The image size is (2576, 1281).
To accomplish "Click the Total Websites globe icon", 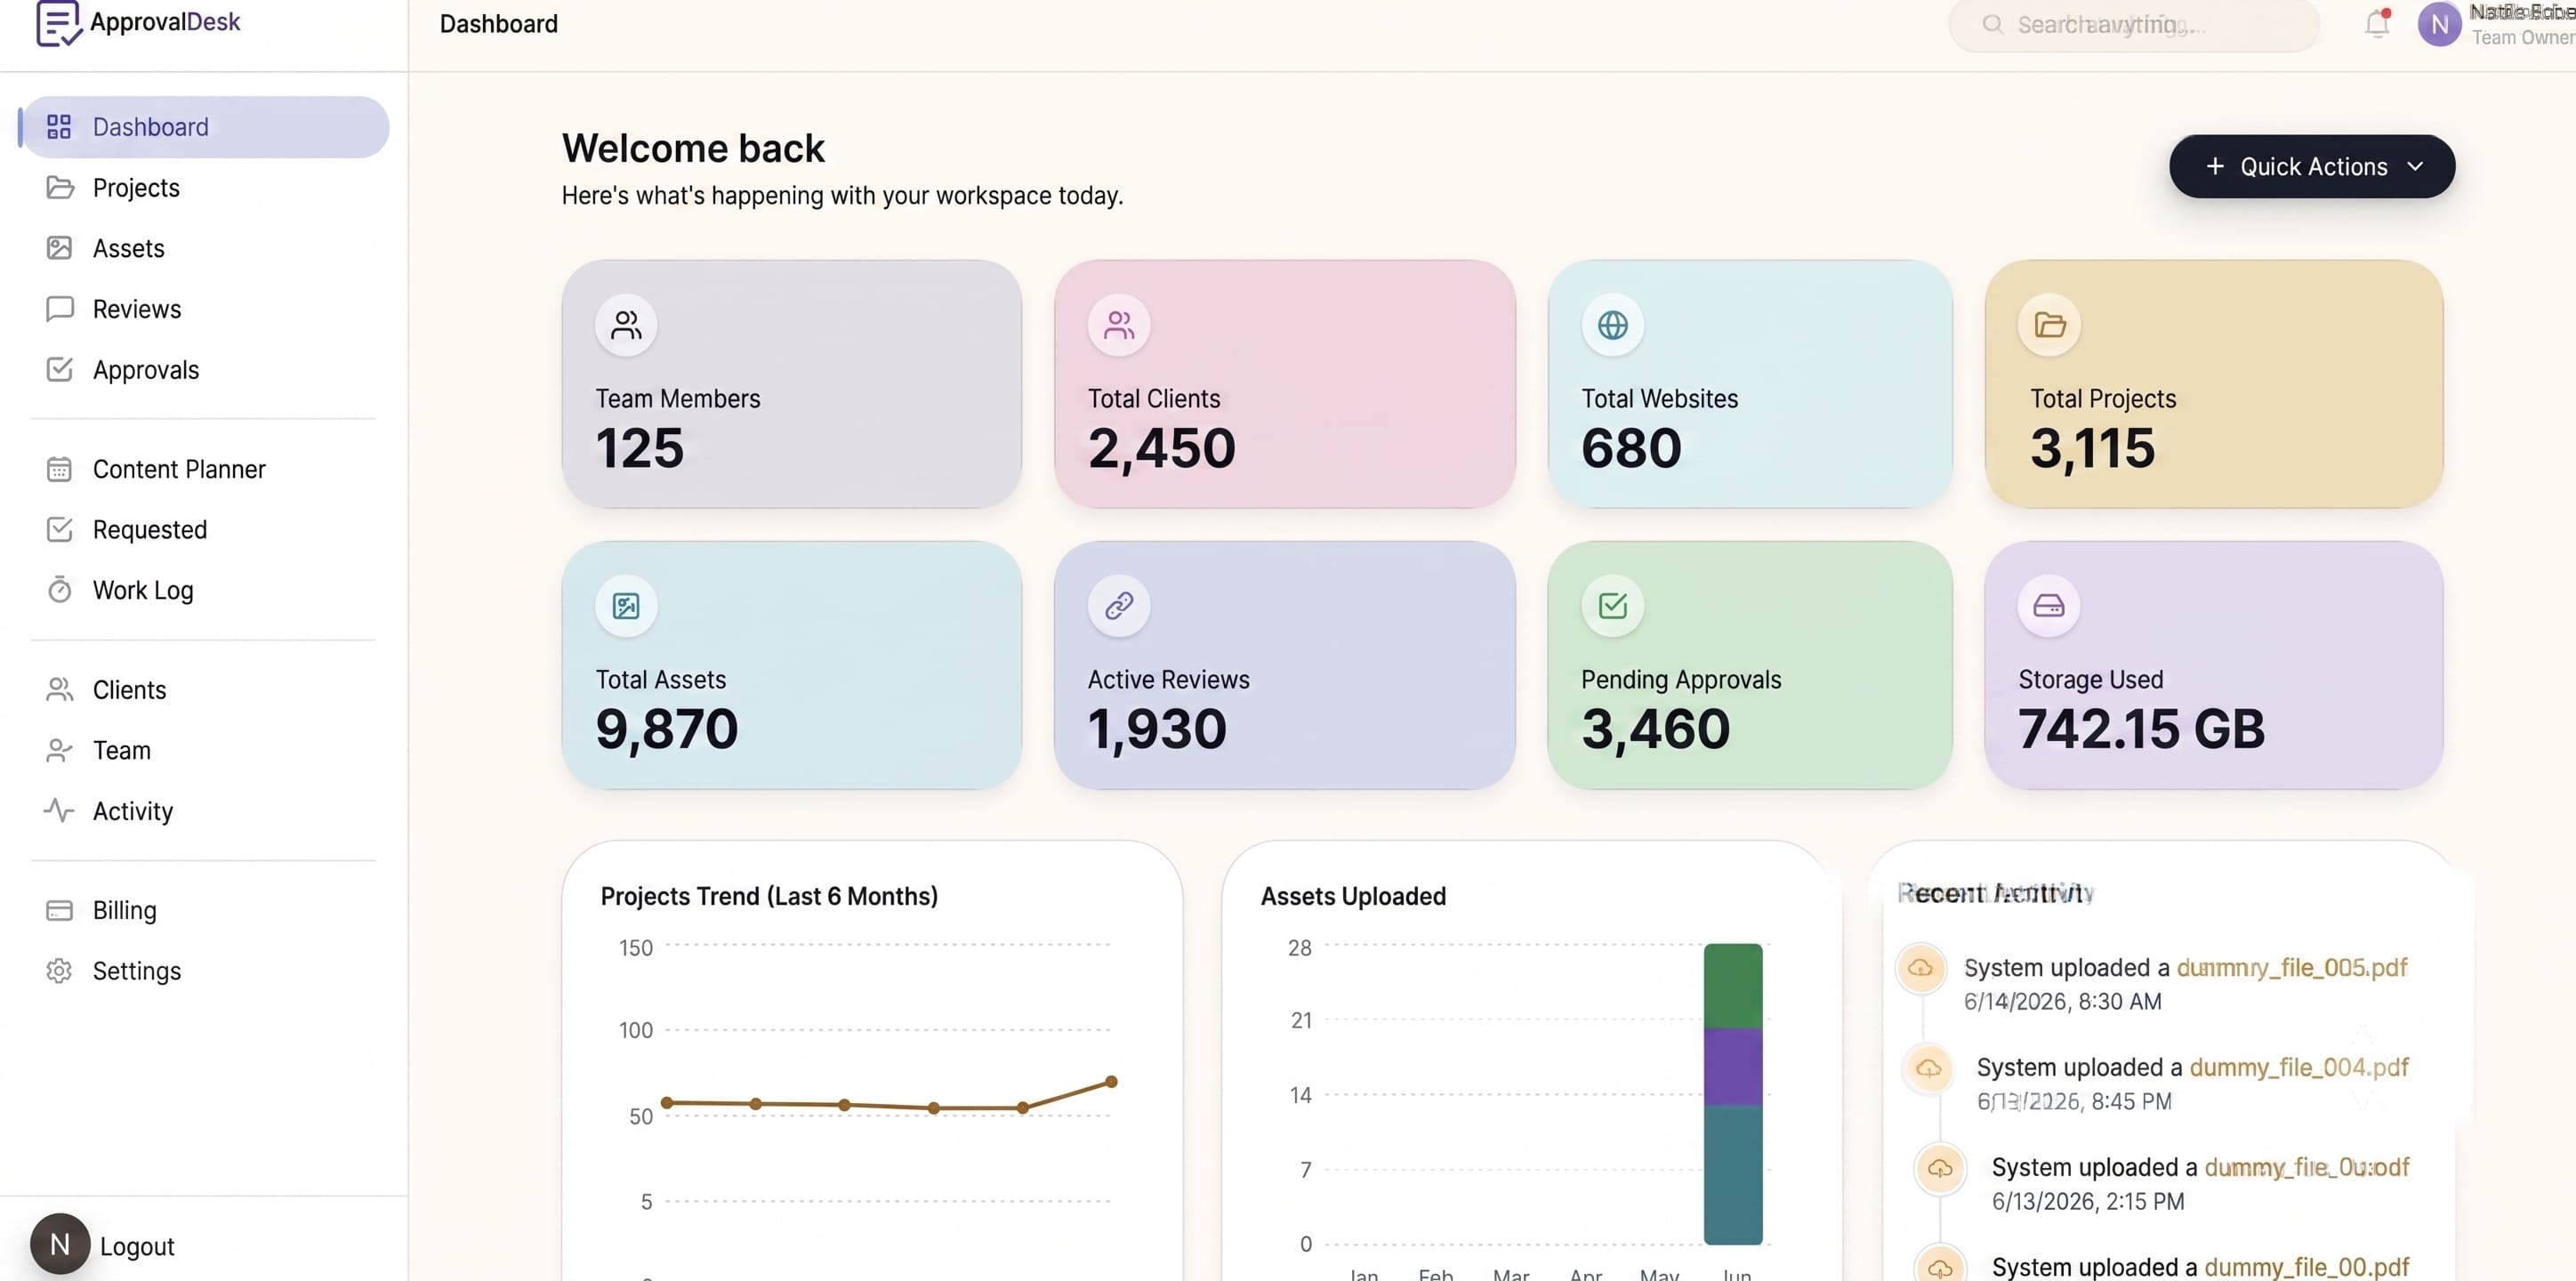I will pos(1612,325).
